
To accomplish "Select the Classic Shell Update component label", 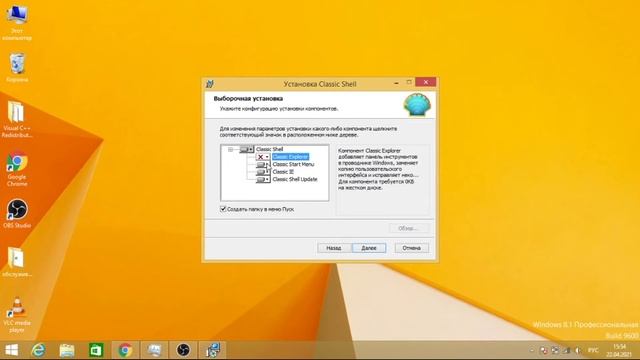I will (x=295, y=179).
